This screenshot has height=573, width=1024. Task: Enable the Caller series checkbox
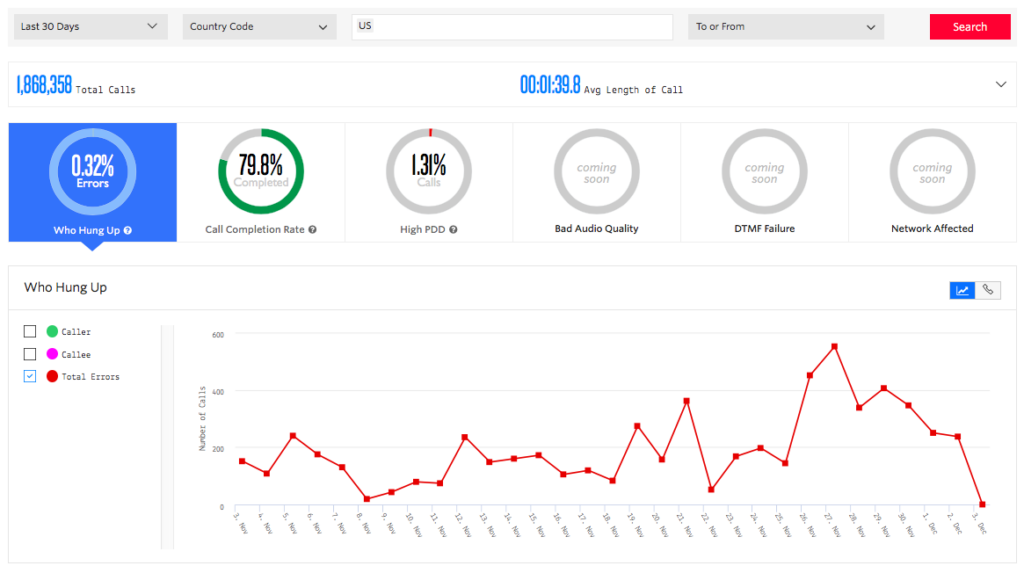point(30,331)
